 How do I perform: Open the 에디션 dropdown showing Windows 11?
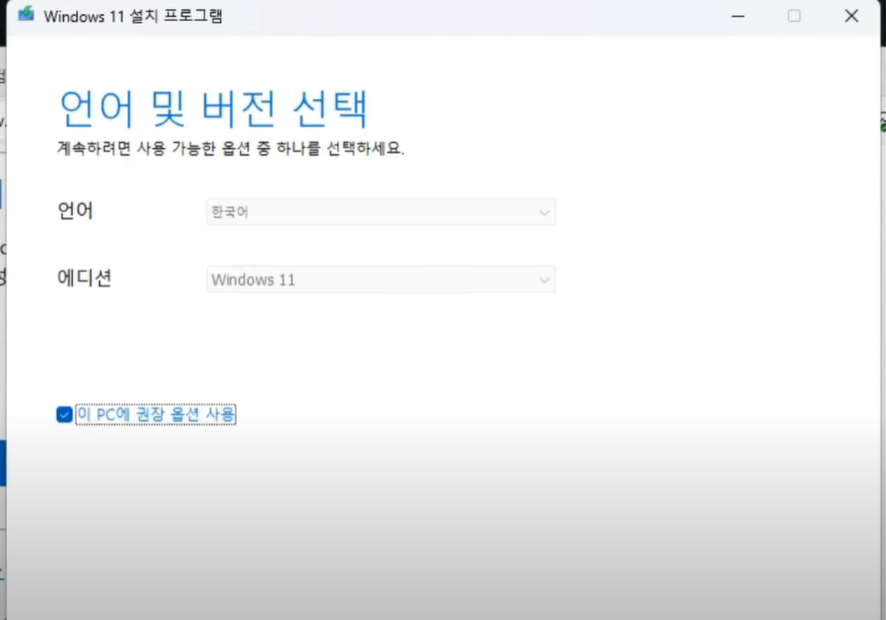[x=380, y=279]
